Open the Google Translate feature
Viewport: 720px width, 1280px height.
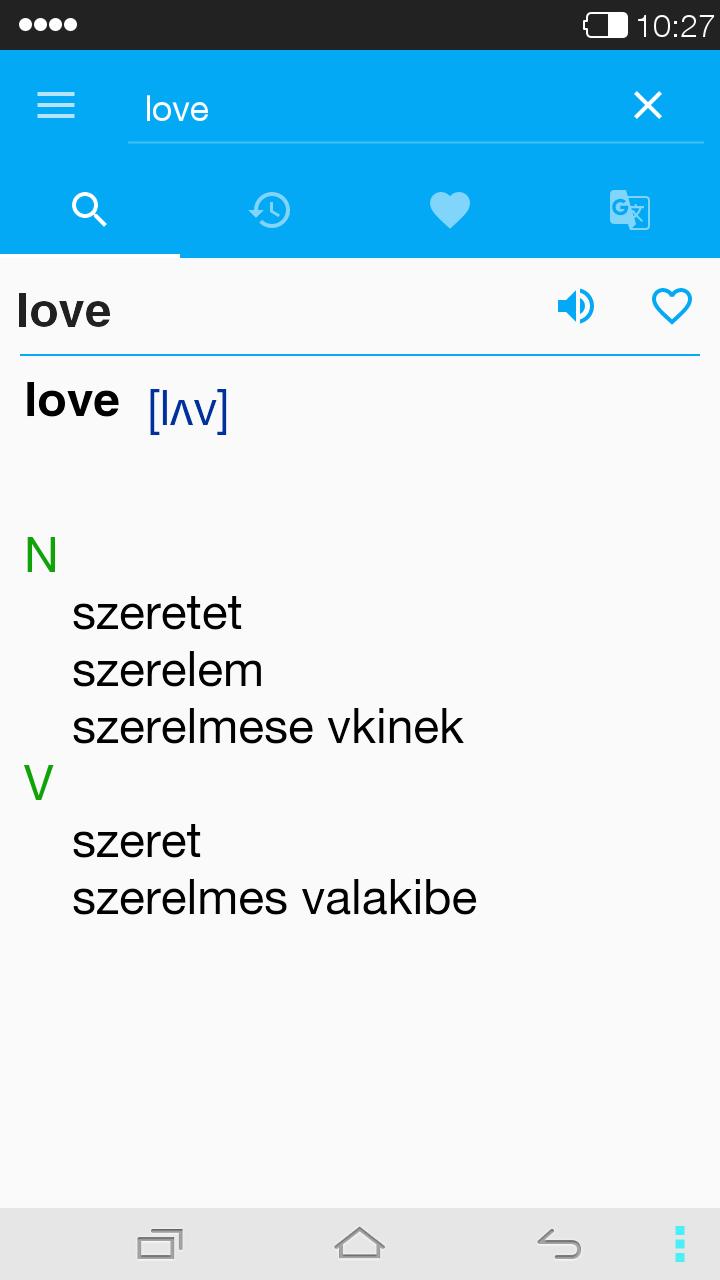point(629,209)
